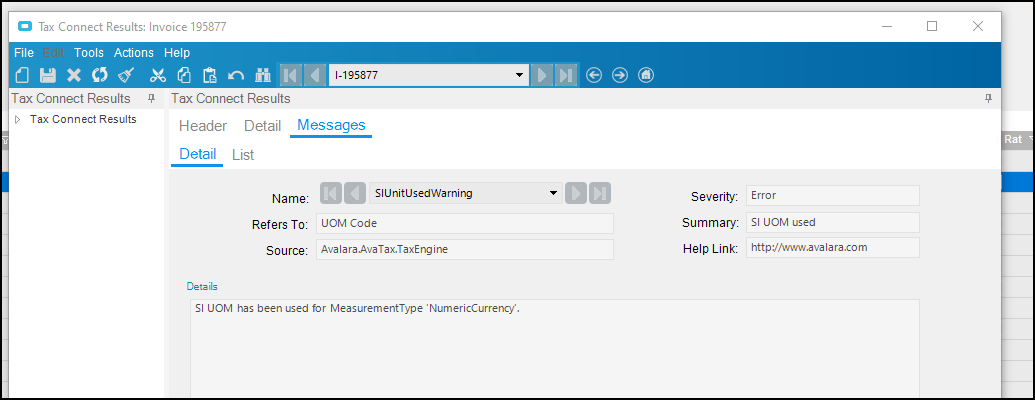
Task: Click the Severity field showing Error
Action: [832, 196]
